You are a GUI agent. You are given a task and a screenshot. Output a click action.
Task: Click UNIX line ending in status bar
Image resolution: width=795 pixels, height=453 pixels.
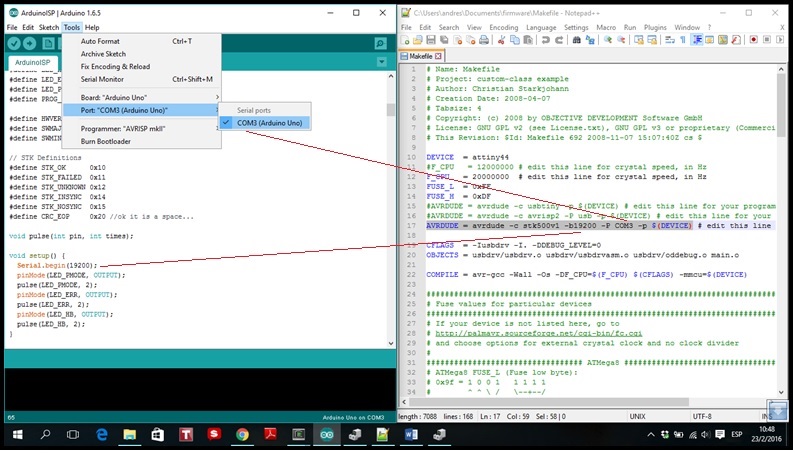click(637, 416)
